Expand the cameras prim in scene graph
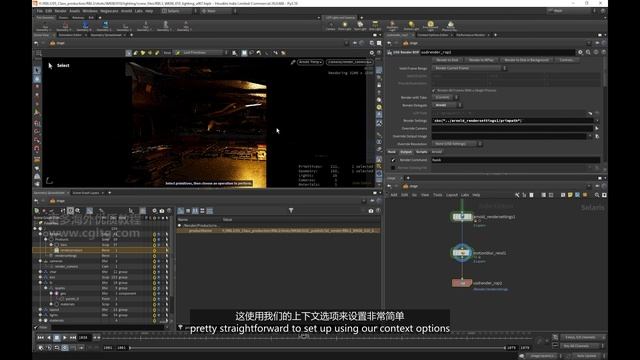This screenshot has width=640, height=360. tap(40, 261)
